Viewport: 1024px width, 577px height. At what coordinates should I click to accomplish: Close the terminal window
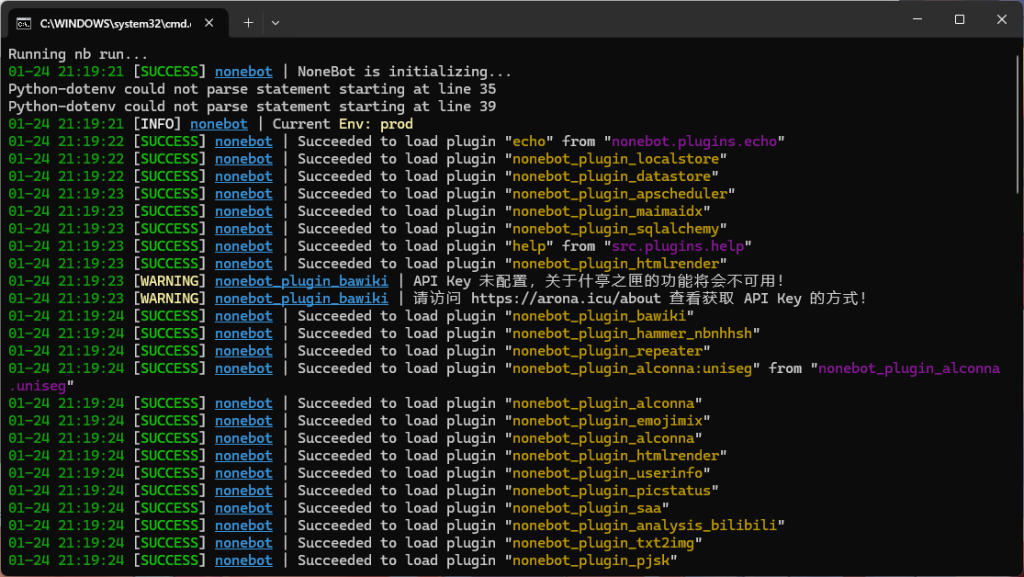click(x=1002, y=20)
